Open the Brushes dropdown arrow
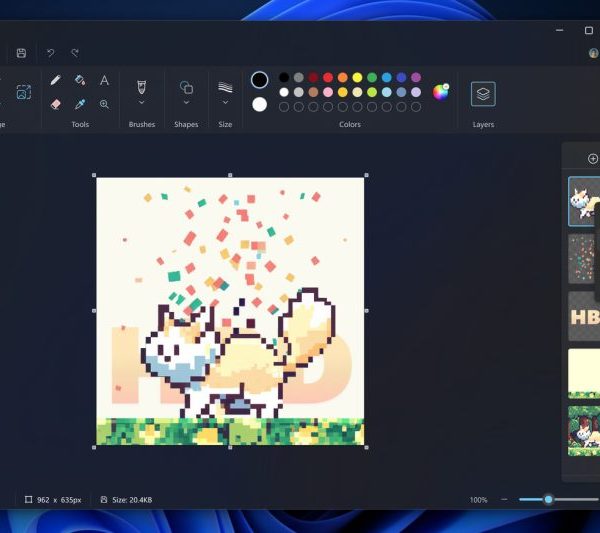Viewport: 600px width, 533px height. (x=142, y=103)
